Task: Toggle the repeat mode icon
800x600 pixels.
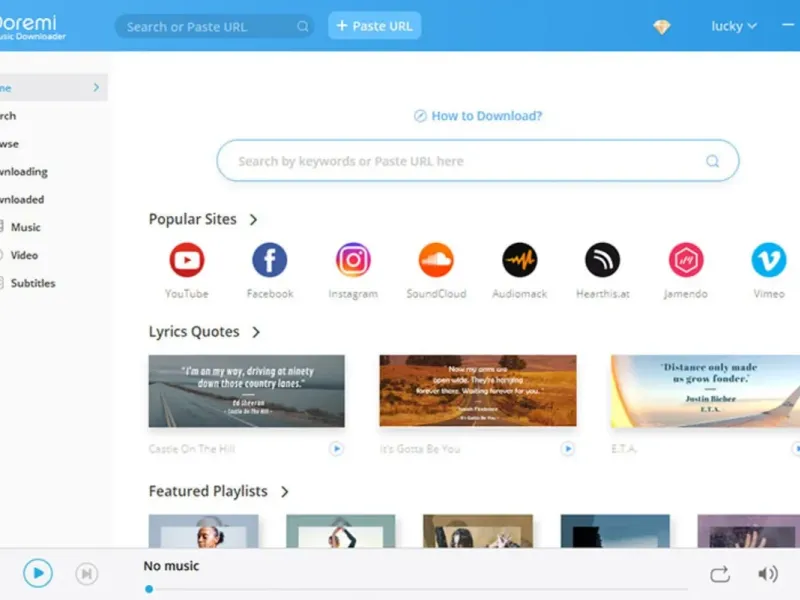Action: coord(720,574)
